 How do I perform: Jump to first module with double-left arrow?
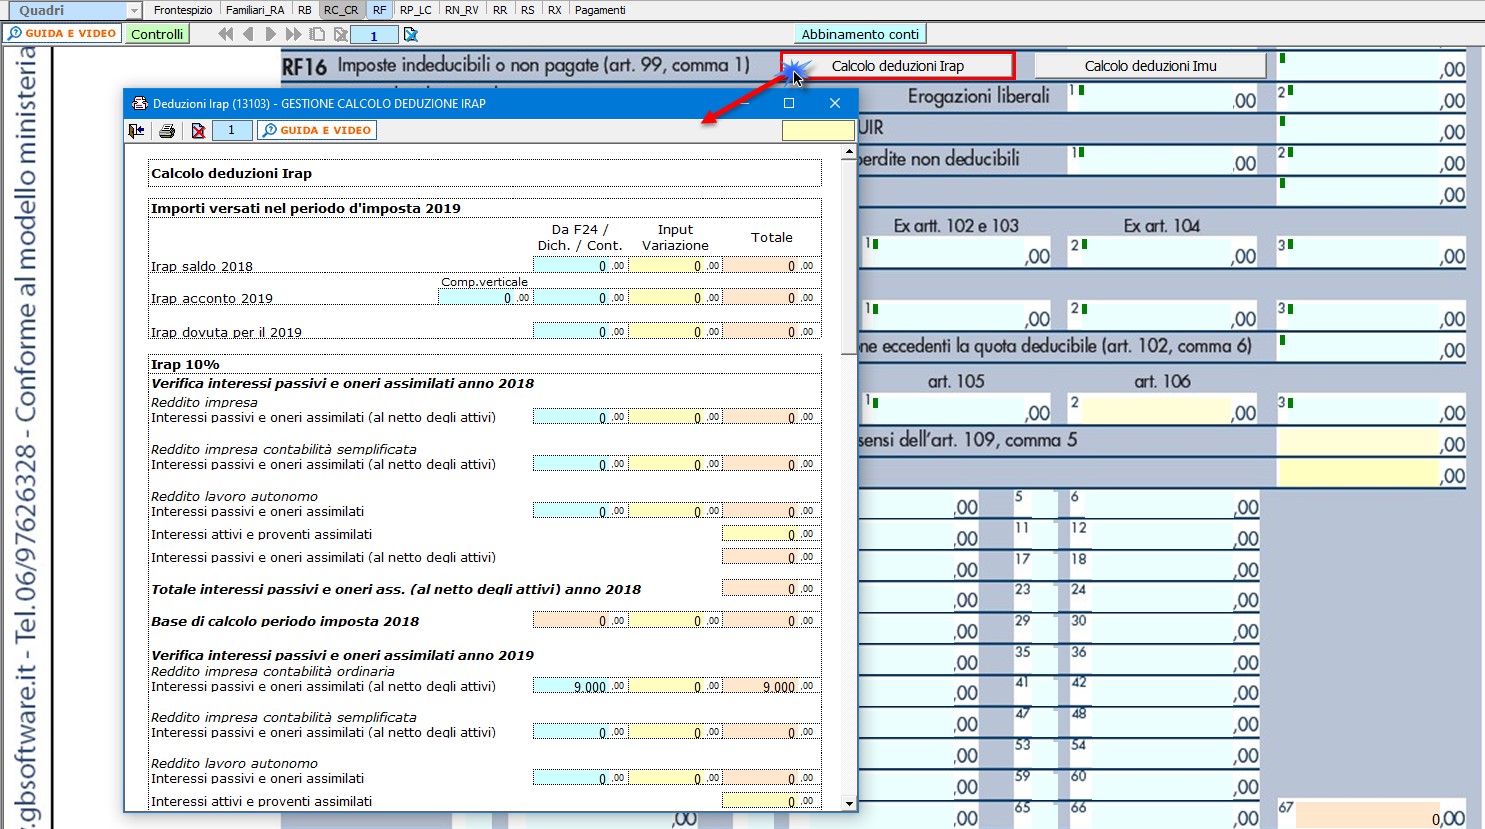point(226,34)
